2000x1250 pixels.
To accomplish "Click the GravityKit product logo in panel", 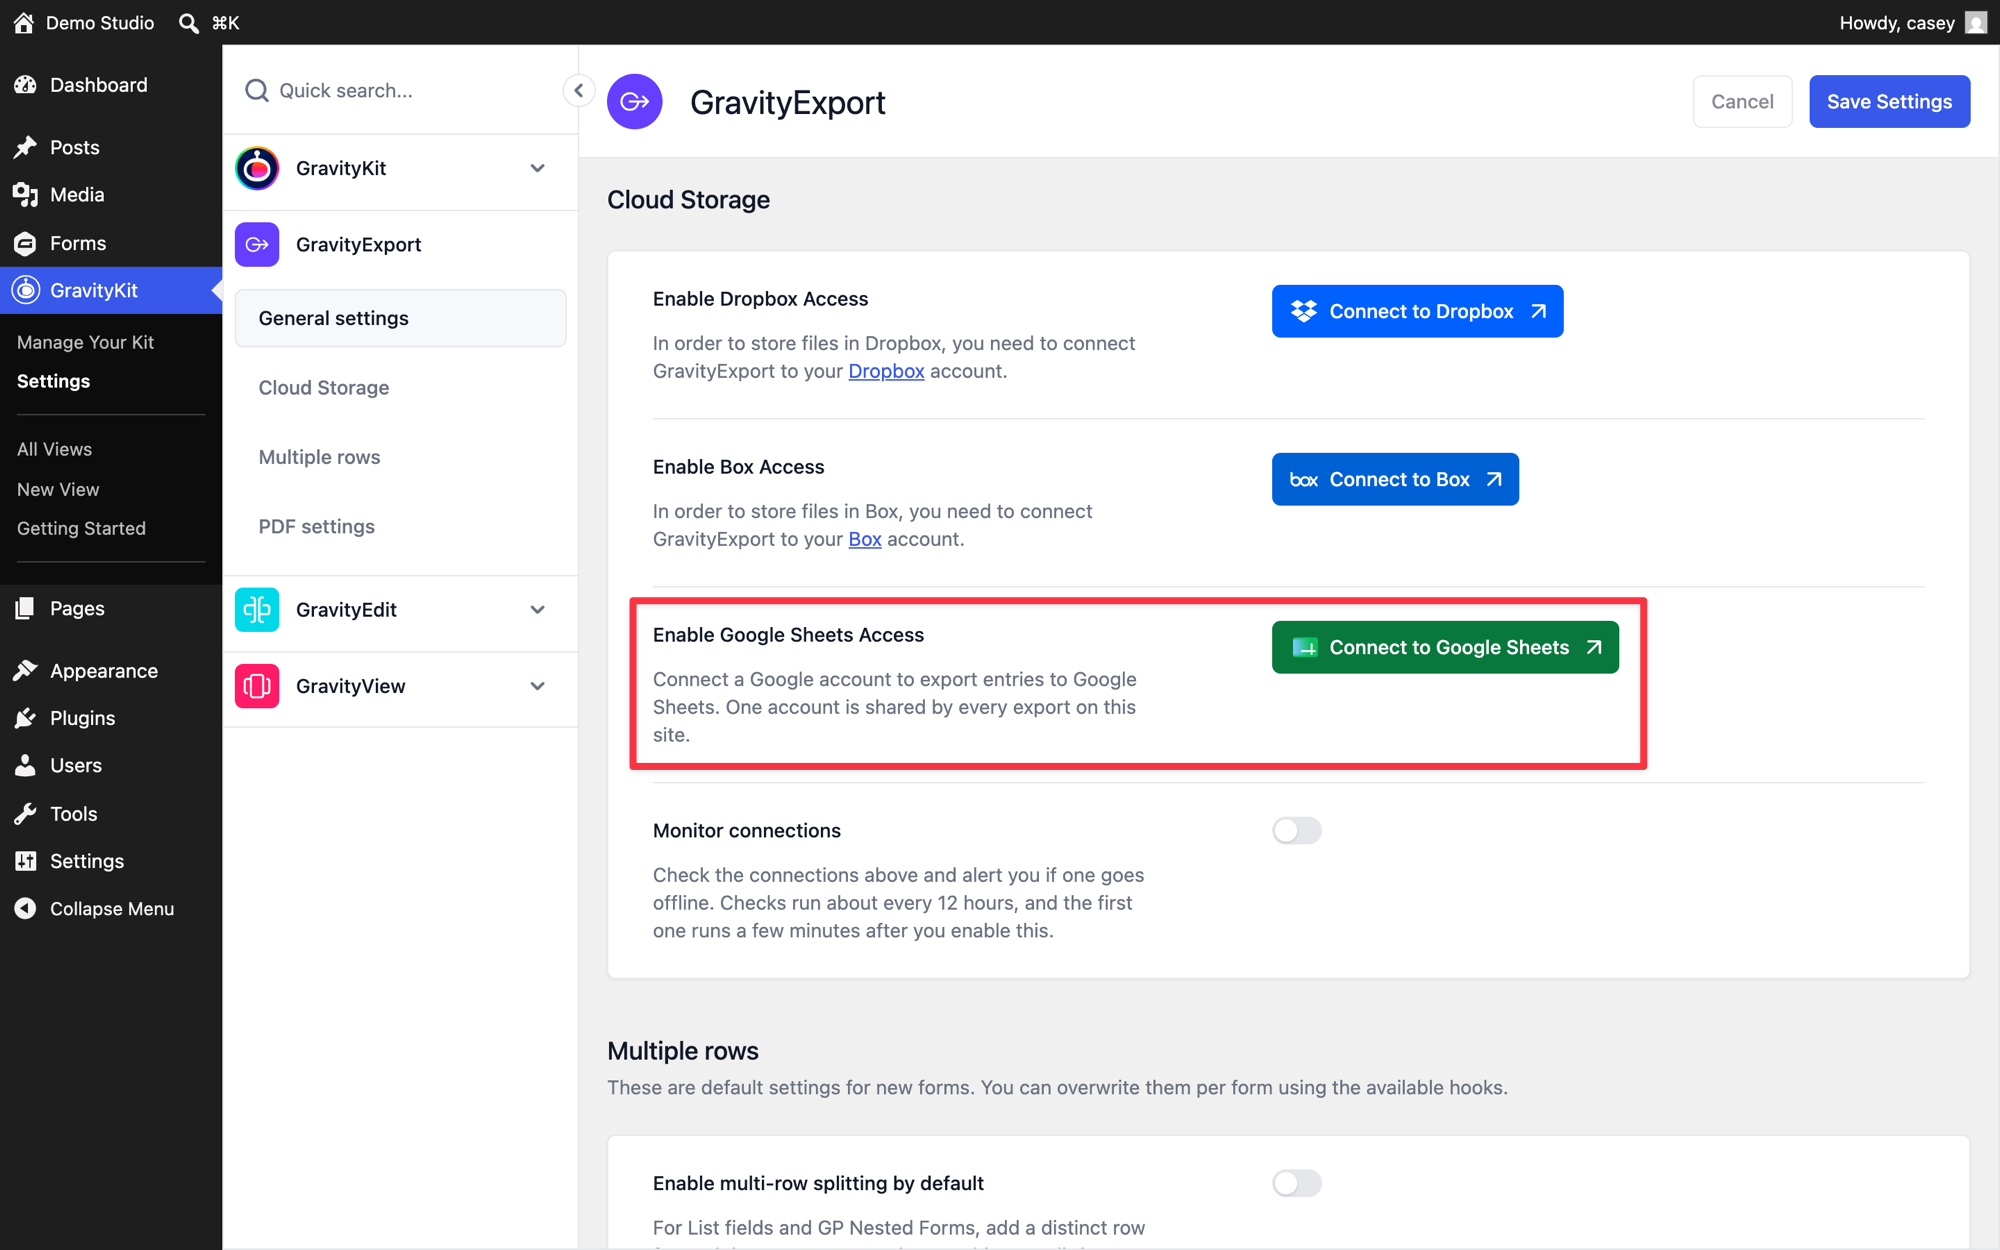I will pos(257,168).
